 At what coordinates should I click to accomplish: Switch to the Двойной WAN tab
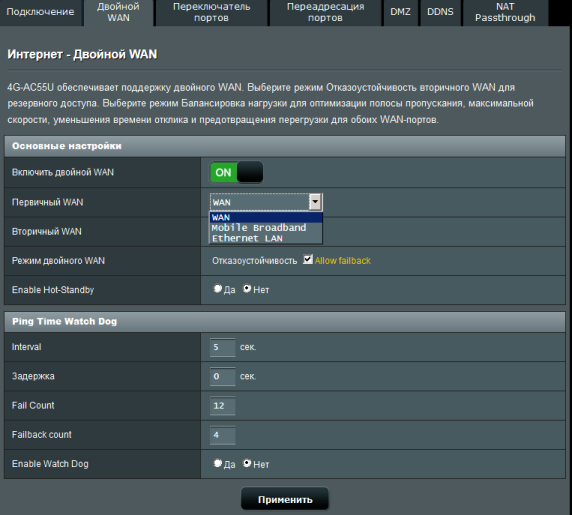pos(119,13)
